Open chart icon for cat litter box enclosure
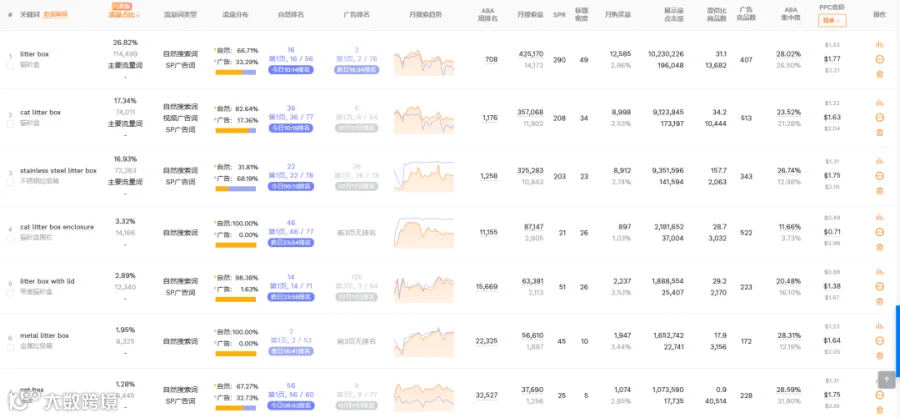 (x=879, y=217)
